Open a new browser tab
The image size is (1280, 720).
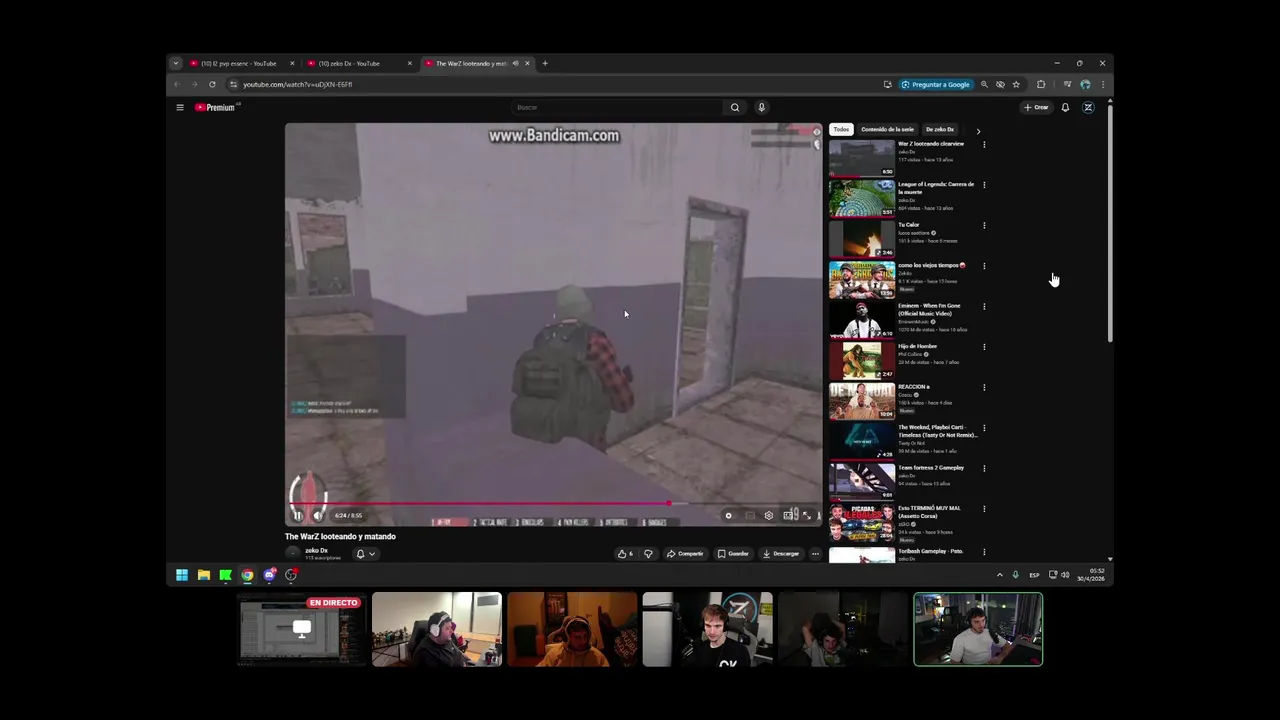click(545, 63)
